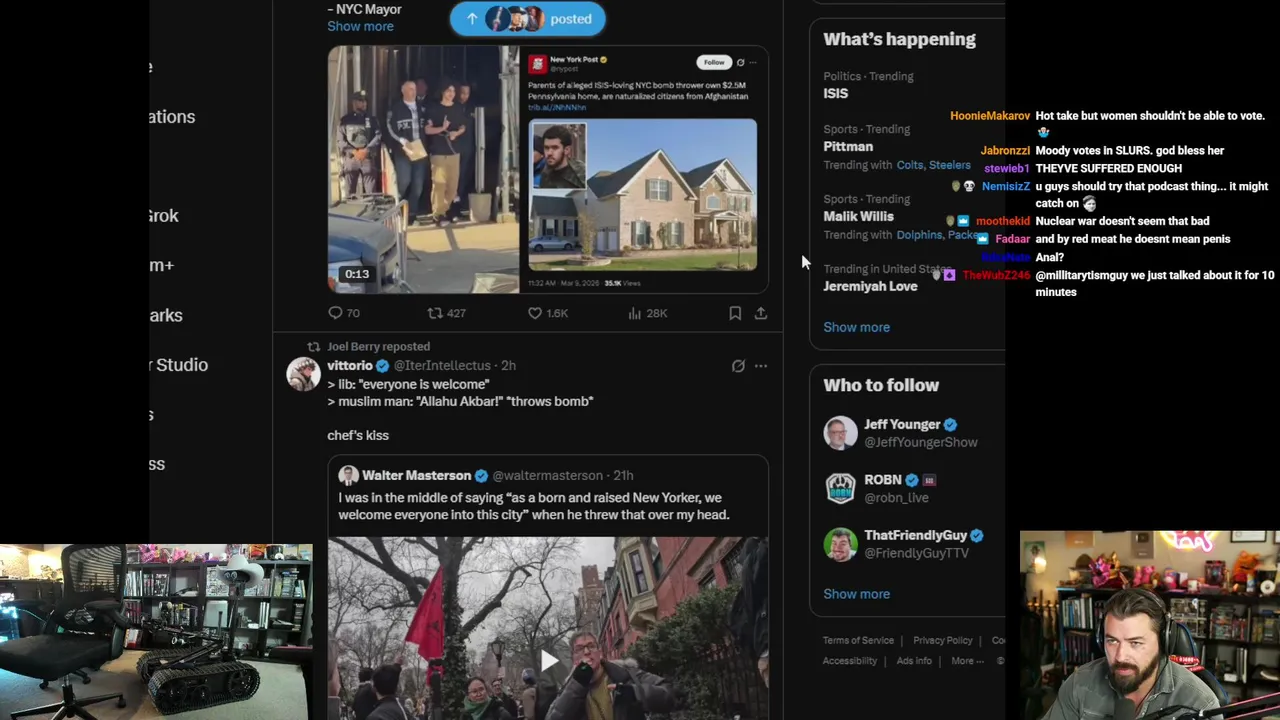
Task: Open vittorio's profile avatar
Action: pyautogui.click(x=303, y=373)
